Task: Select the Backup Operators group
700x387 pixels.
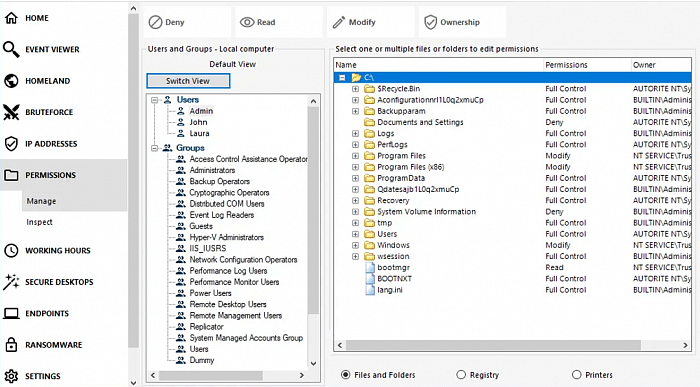Action: click(x=219, y=181)
